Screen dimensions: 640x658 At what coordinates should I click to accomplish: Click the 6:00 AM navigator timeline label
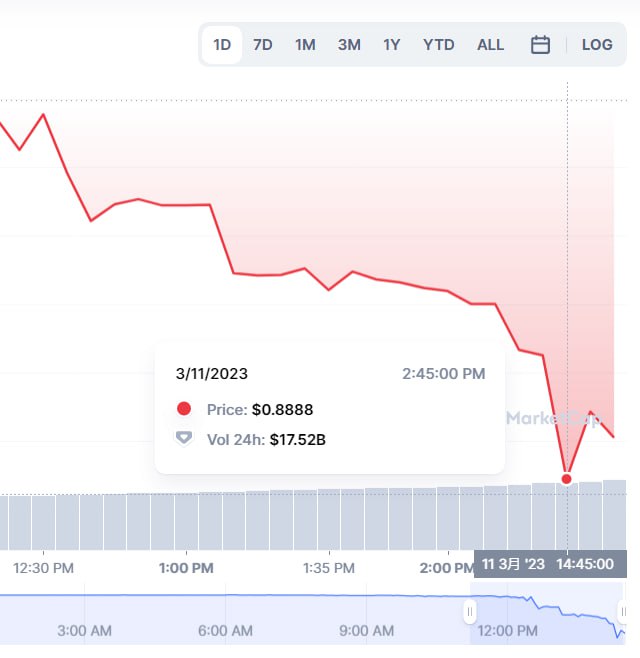click(225, 631)
